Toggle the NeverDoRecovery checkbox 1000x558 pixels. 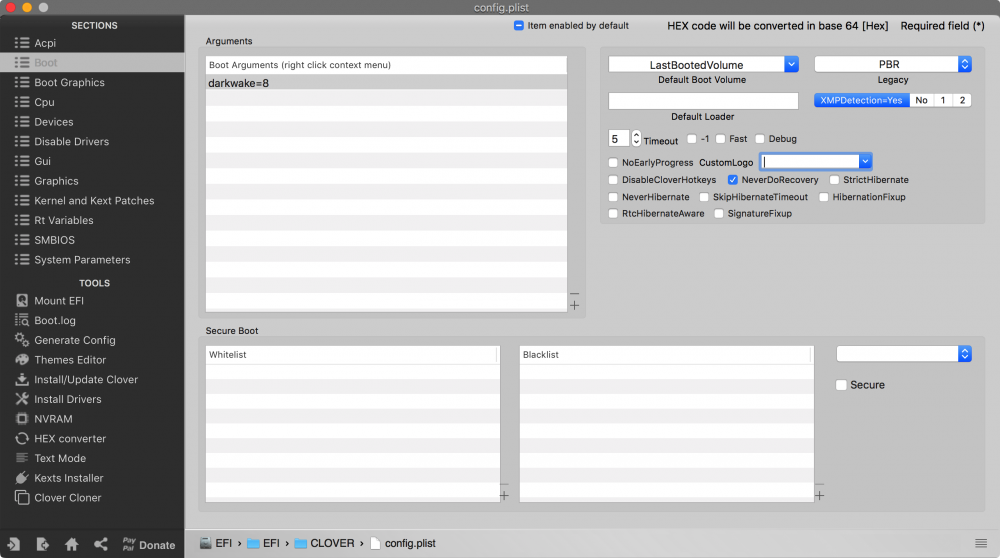[x=733, y=180]
